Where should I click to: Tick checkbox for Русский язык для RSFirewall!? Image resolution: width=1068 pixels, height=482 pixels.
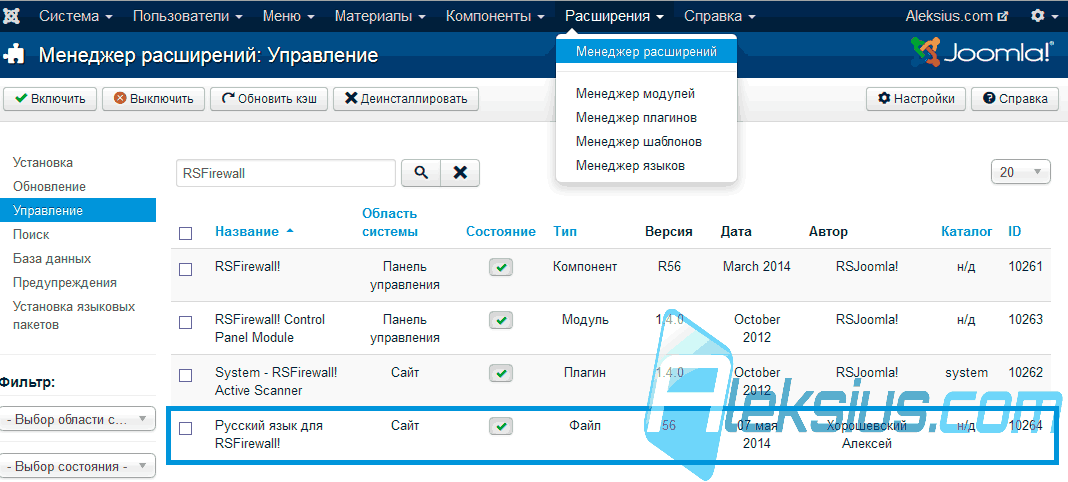(185, 428)
